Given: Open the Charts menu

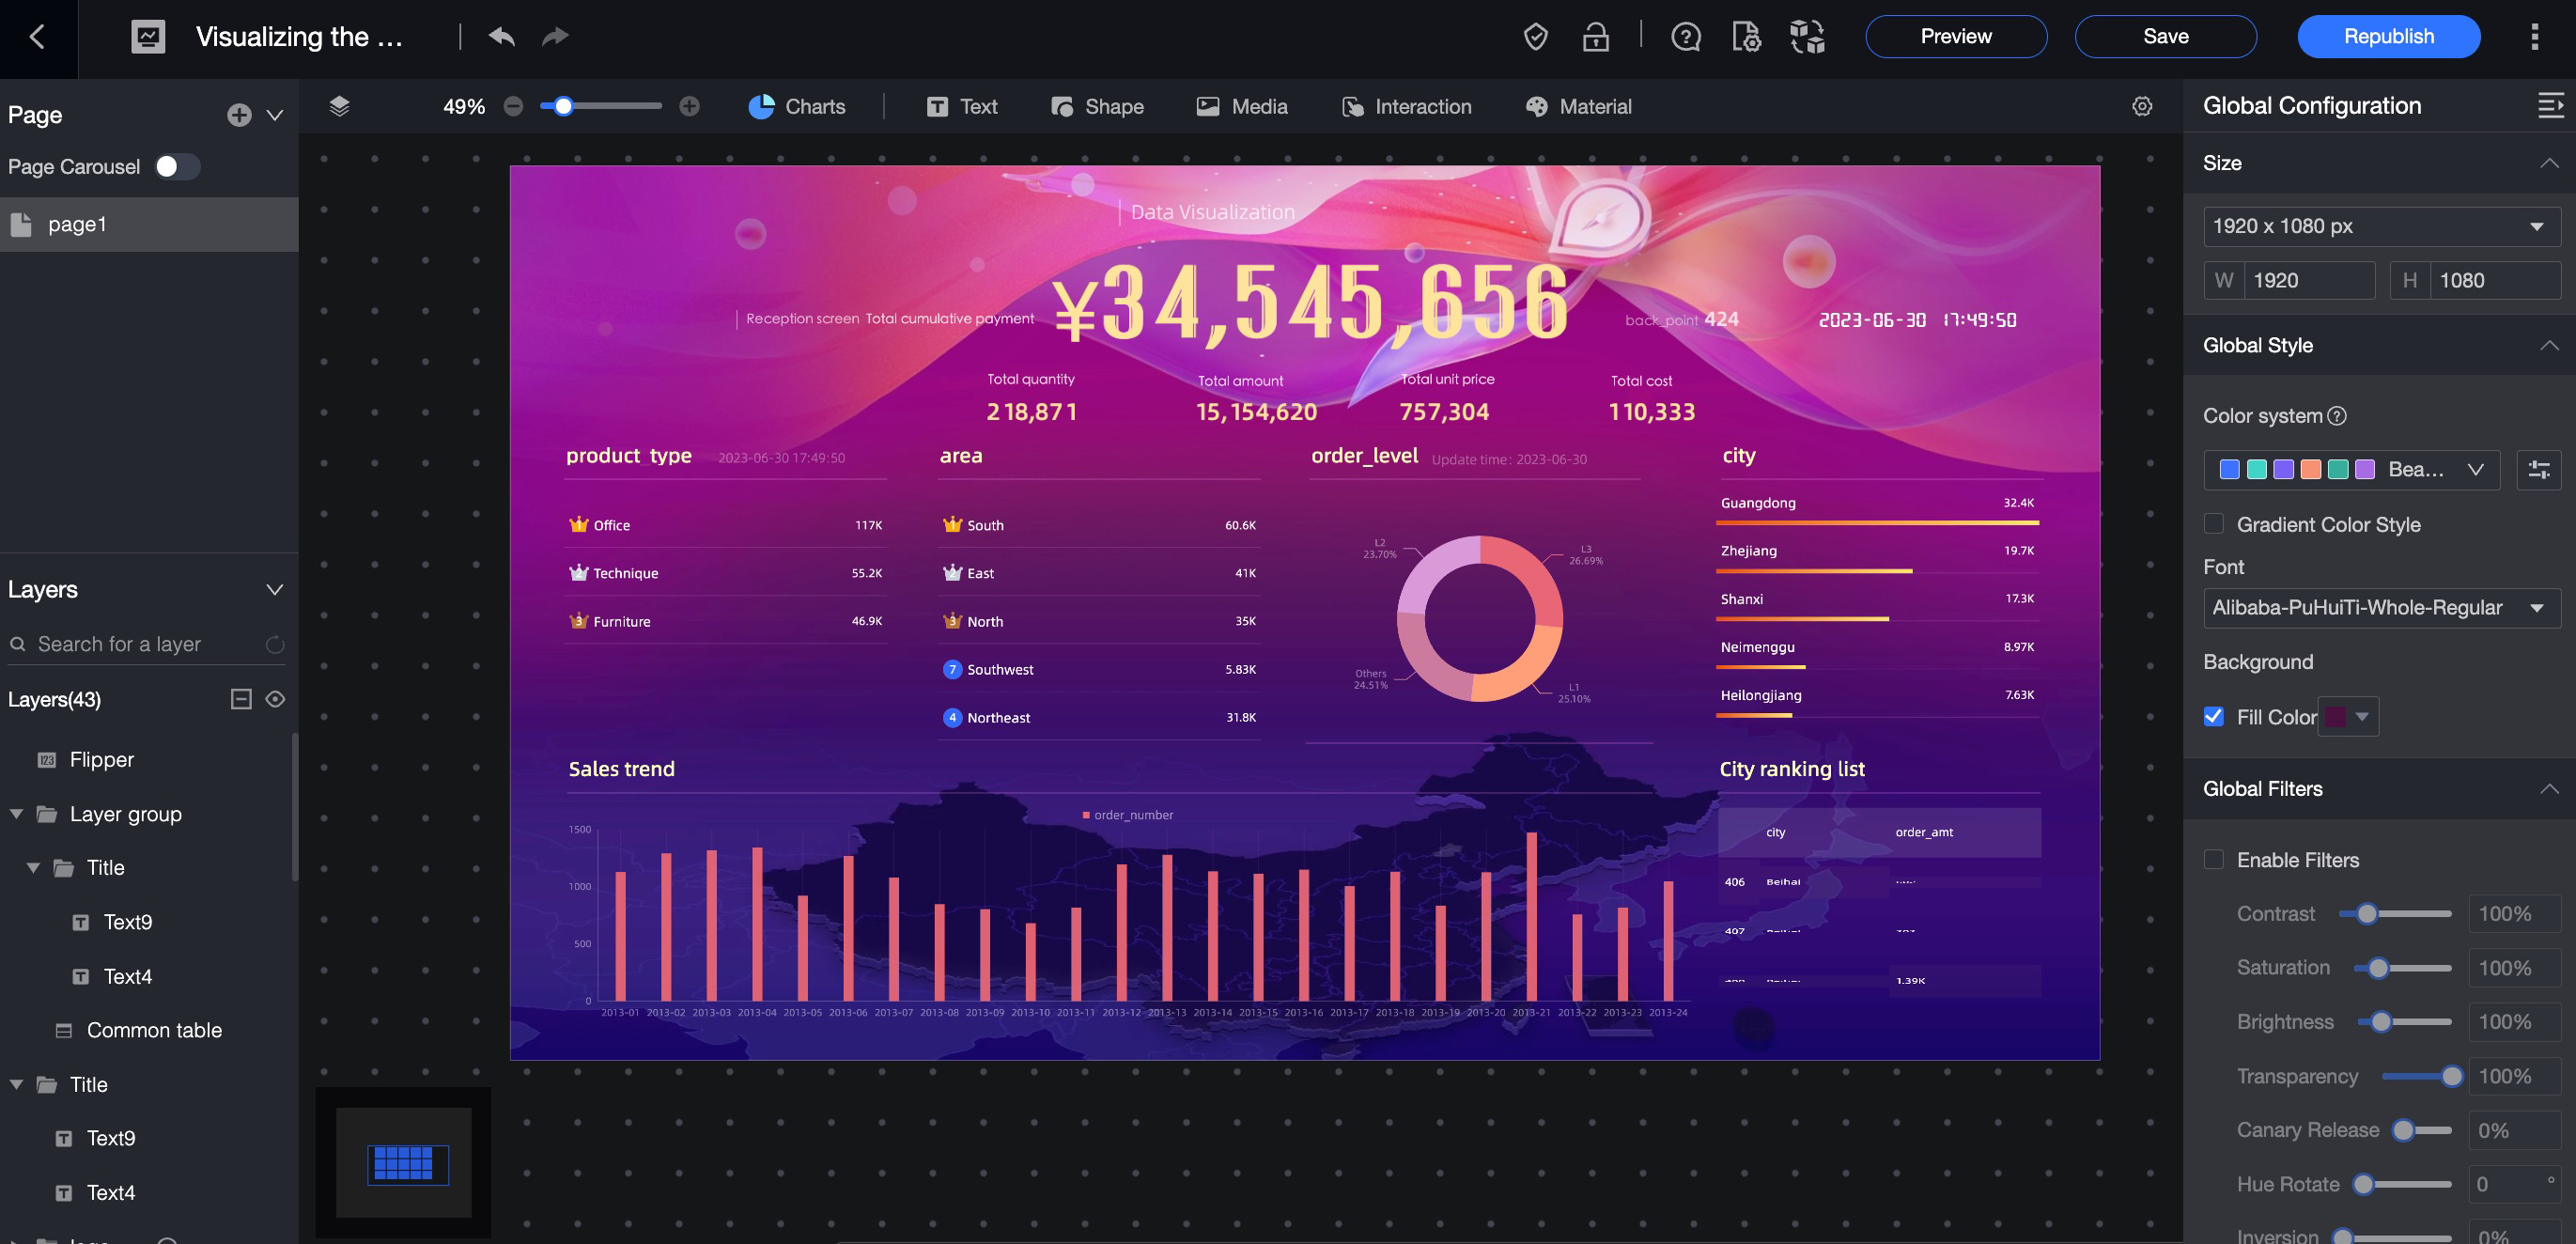Looking at the screenshot, I should click(796, 106).
